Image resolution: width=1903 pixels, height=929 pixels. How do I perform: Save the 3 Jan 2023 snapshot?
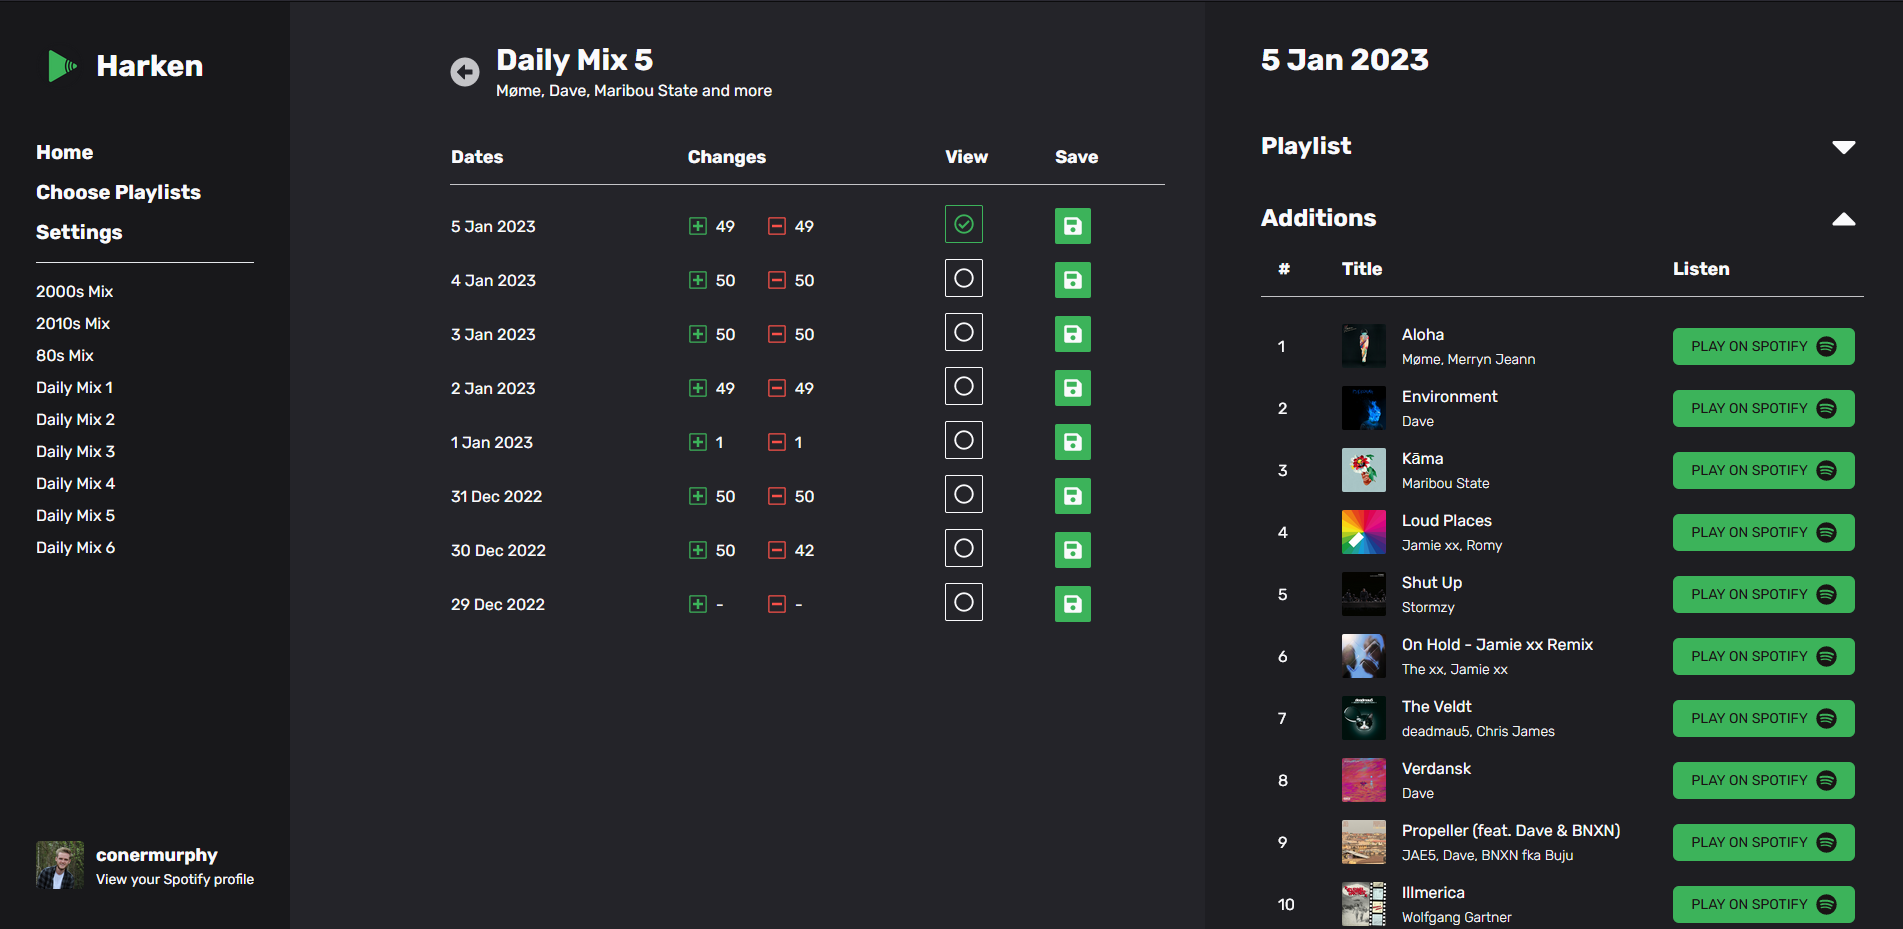1073,334
